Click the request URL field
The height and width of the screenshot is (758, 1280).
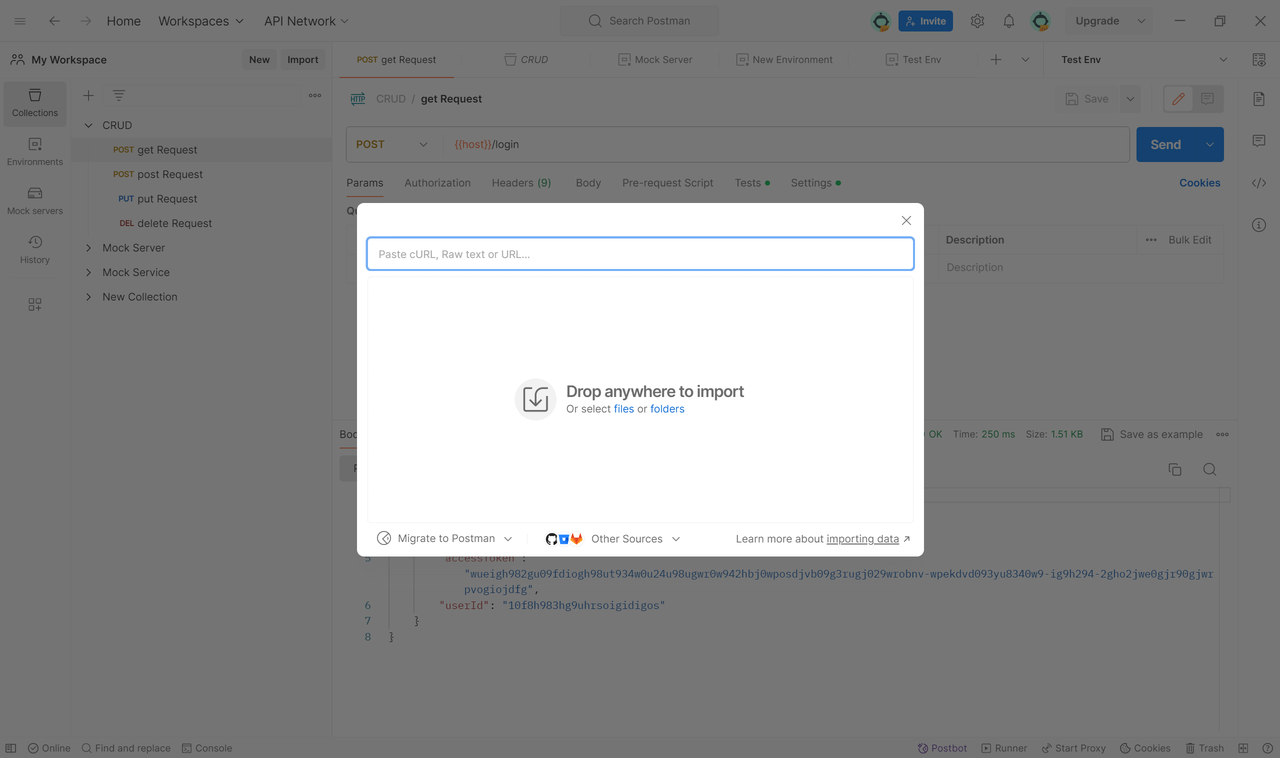point(788,144)
